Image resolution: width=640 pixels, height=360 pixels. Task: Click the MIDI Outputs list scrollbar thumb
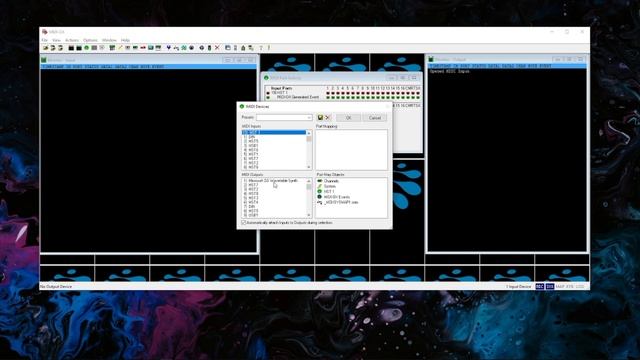[x=309, y=187]
